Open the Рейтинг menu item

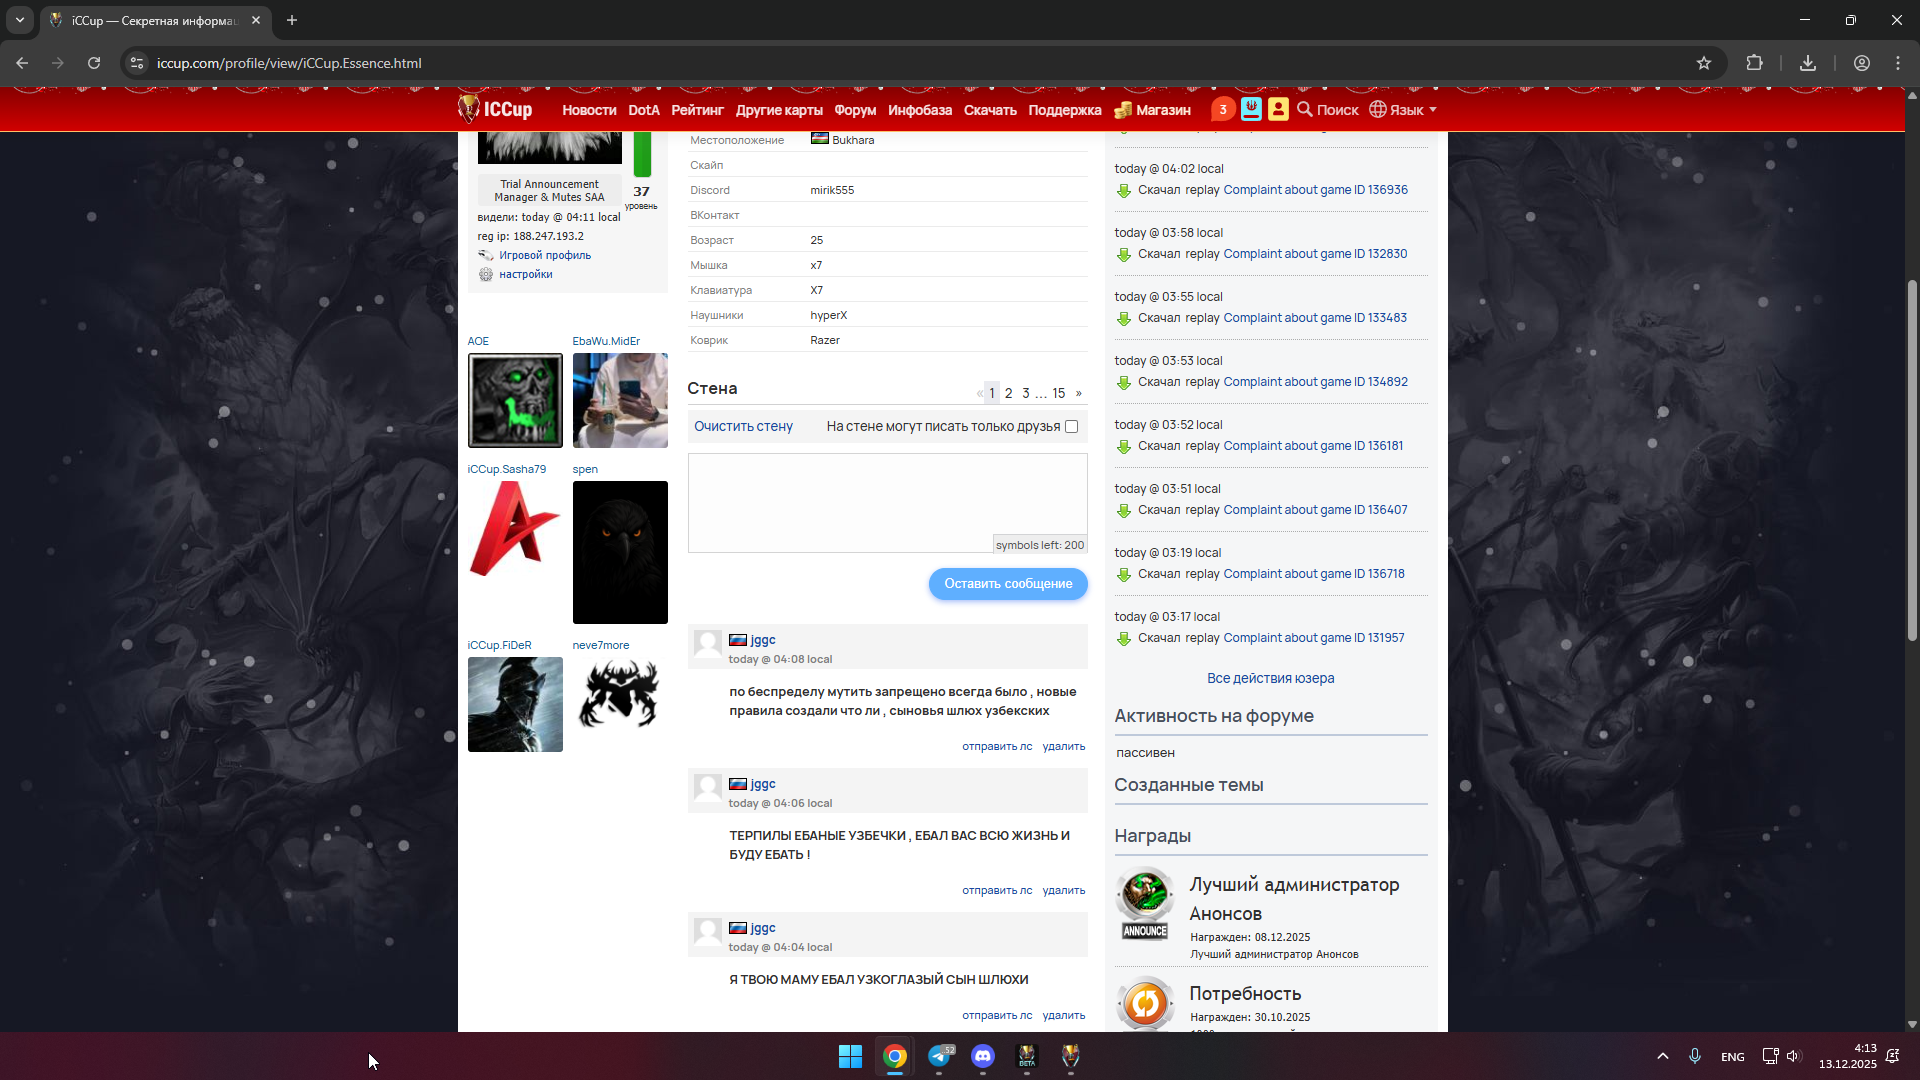(697, 110)
